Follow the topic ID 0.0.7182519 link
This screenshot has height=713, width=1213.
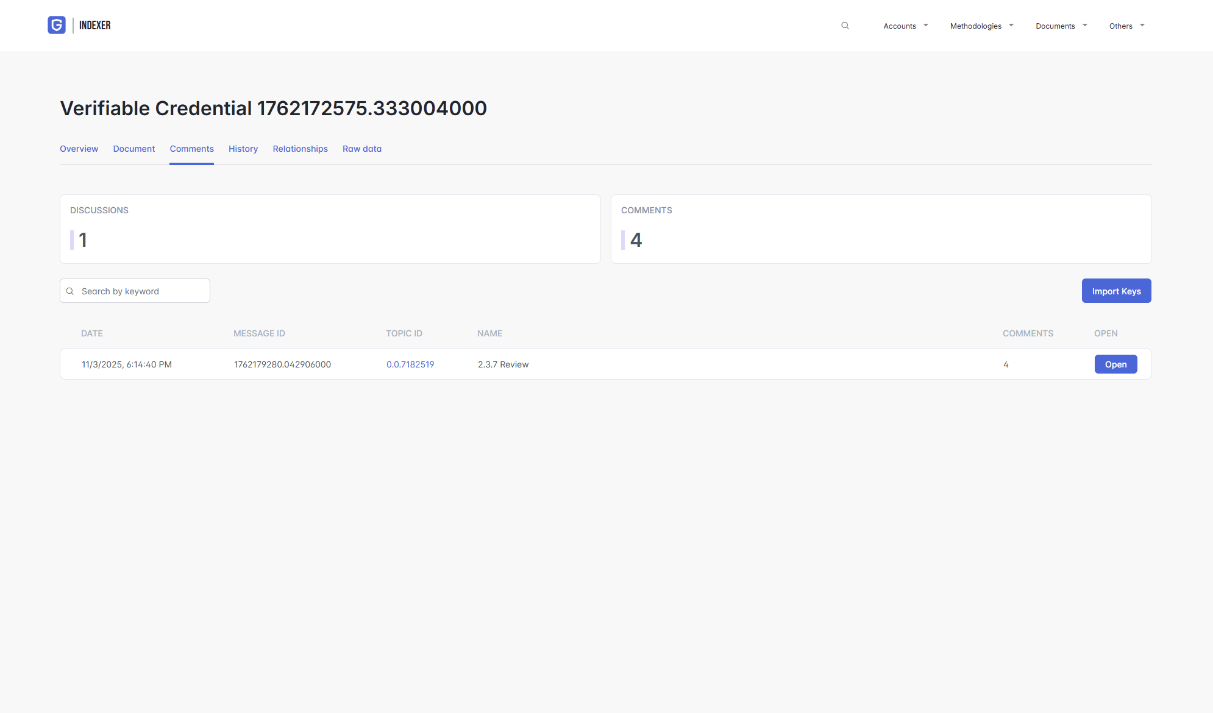point(410,365)
